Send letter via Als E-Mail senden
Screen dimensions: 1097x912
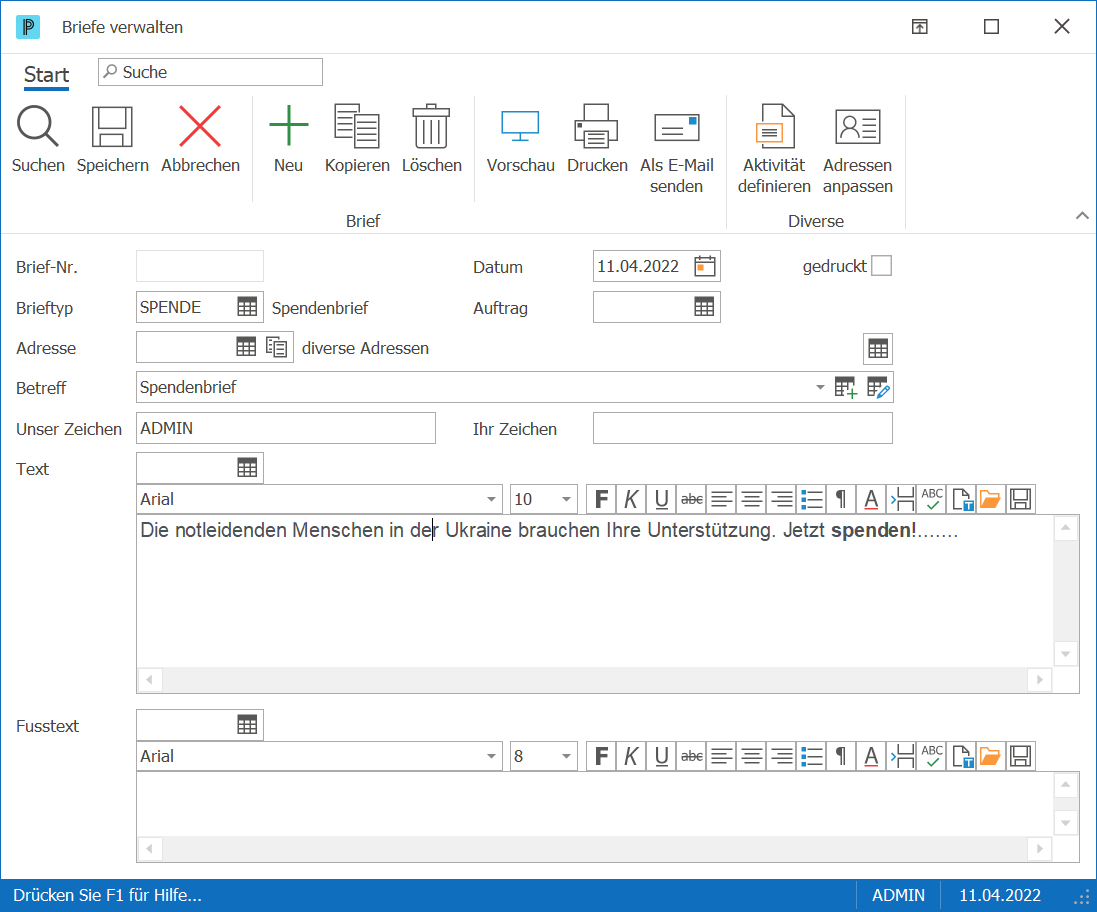(677, 149)
